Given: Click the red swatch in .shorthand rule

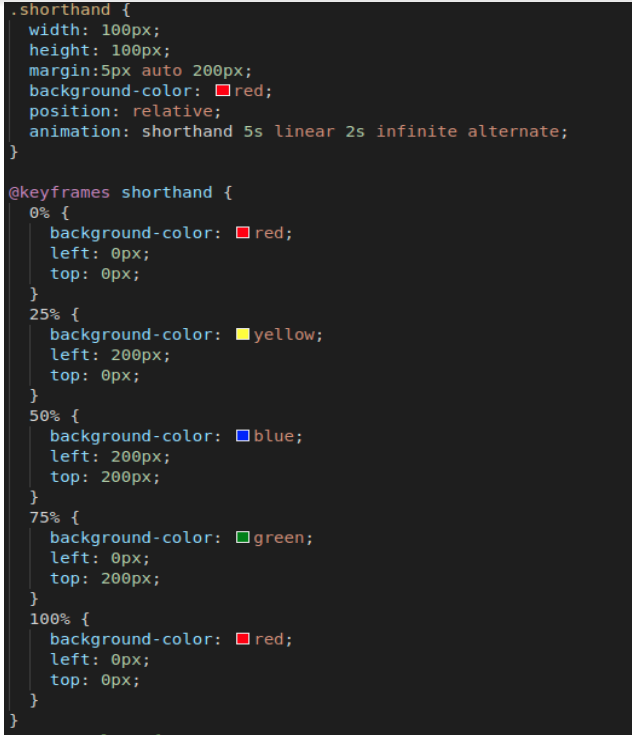Looking at the screenshot, I should click(222, 90).
